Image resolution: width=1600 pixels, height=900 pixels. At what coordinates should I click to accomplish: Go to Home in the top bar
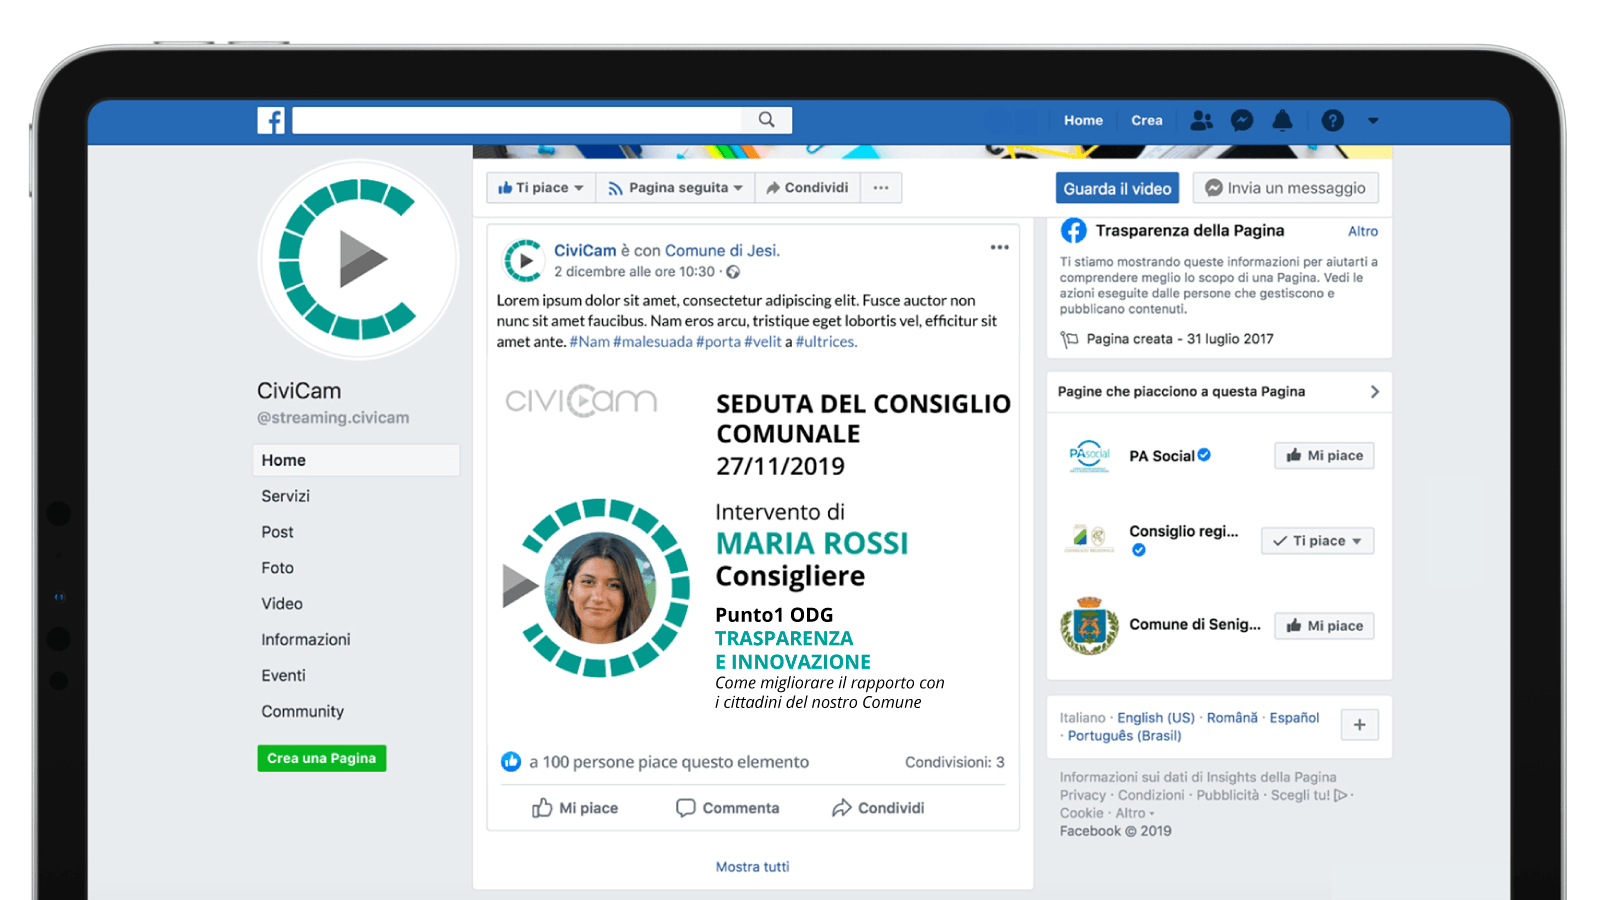(1083, 120)
